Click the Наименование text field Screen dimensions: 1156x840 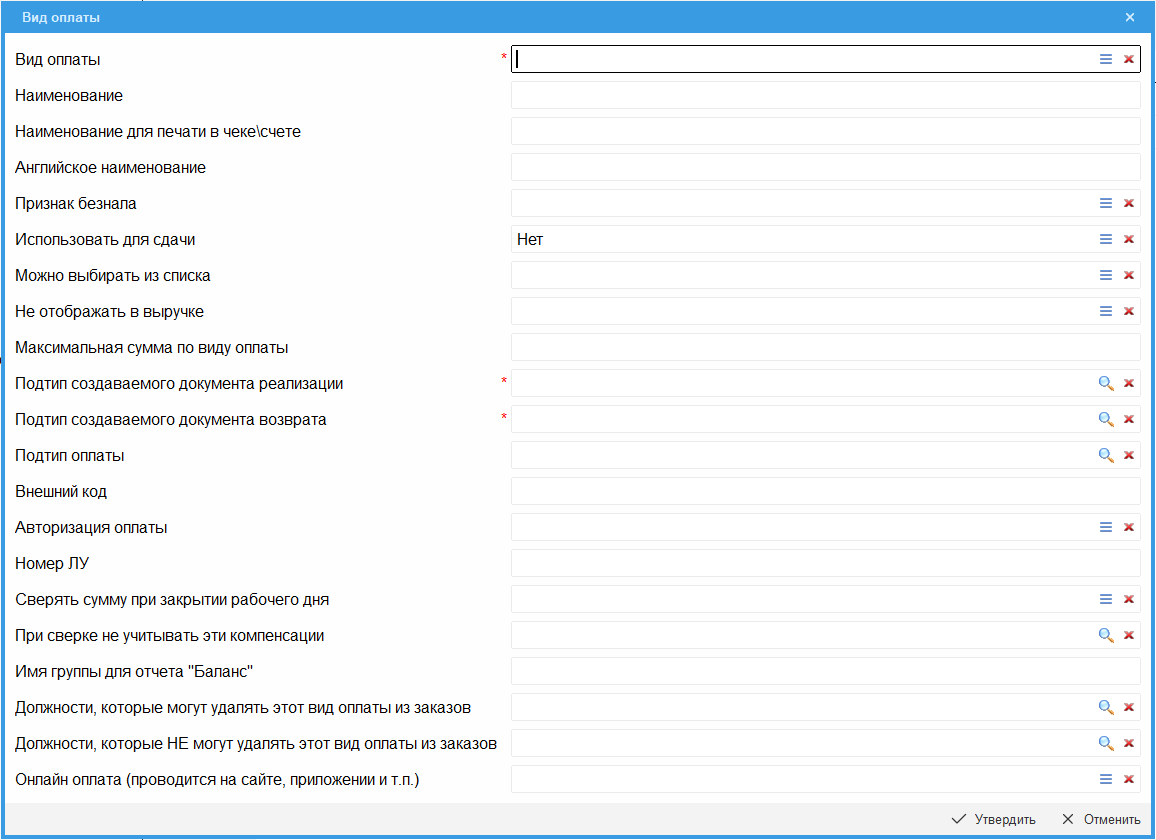click(x=825, y=95)
